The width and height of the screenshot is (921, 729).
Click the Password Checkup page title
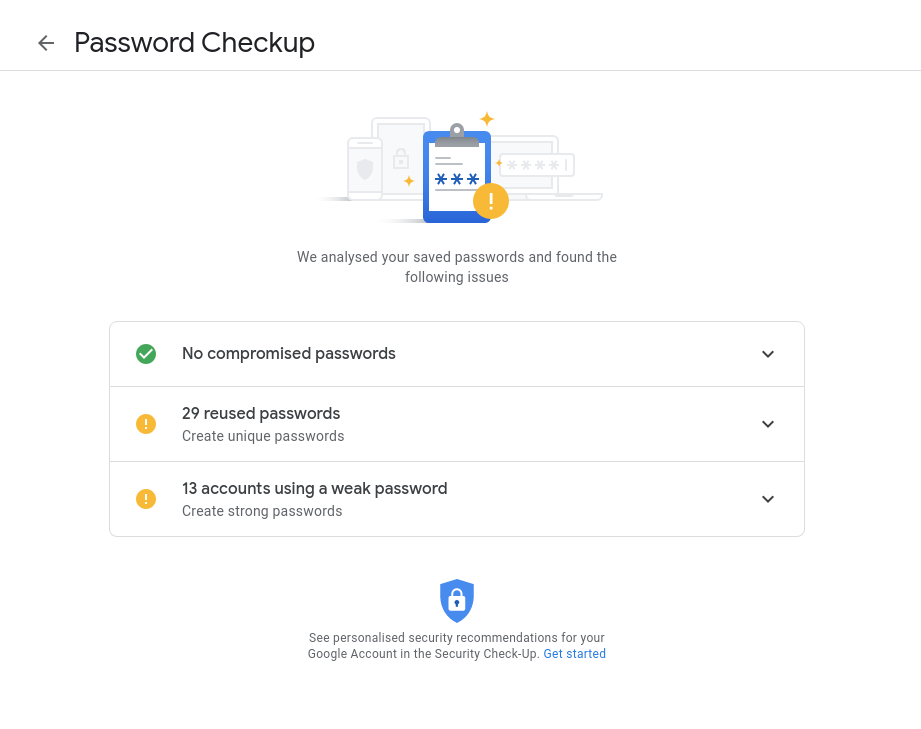[194, 43]
